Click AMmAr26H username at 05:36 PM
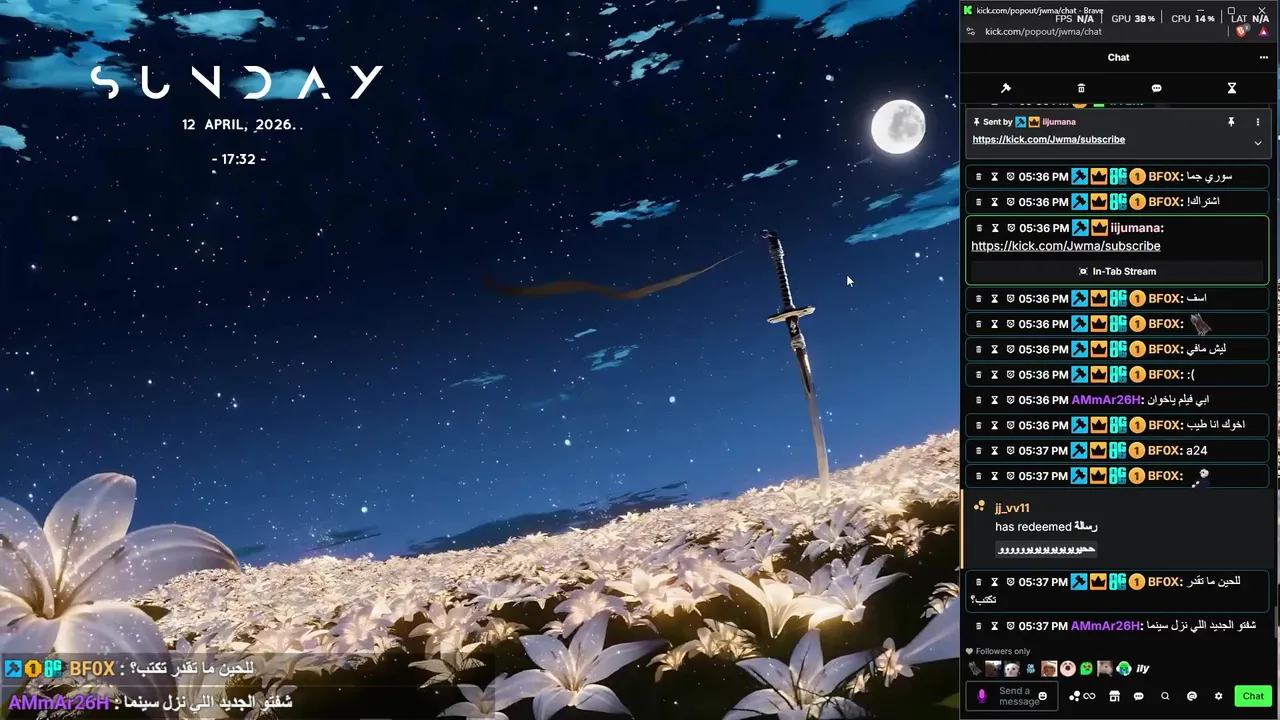 [x=1106, y=400]
